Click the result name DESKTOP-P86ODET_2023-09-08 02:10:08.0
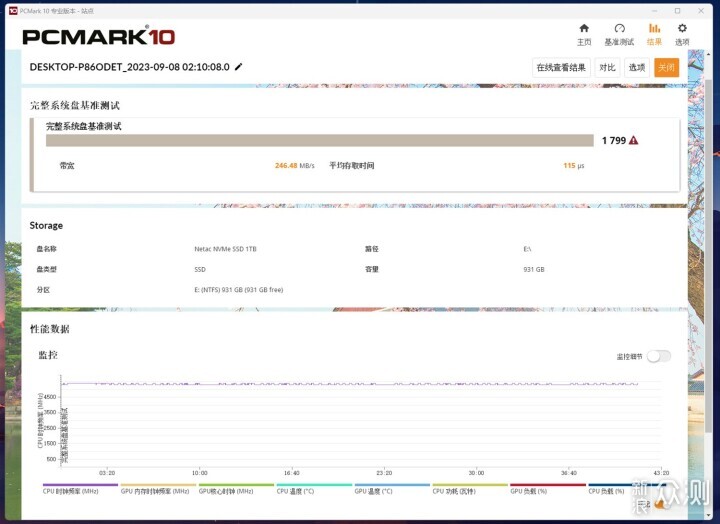 [x=129, y=67]
